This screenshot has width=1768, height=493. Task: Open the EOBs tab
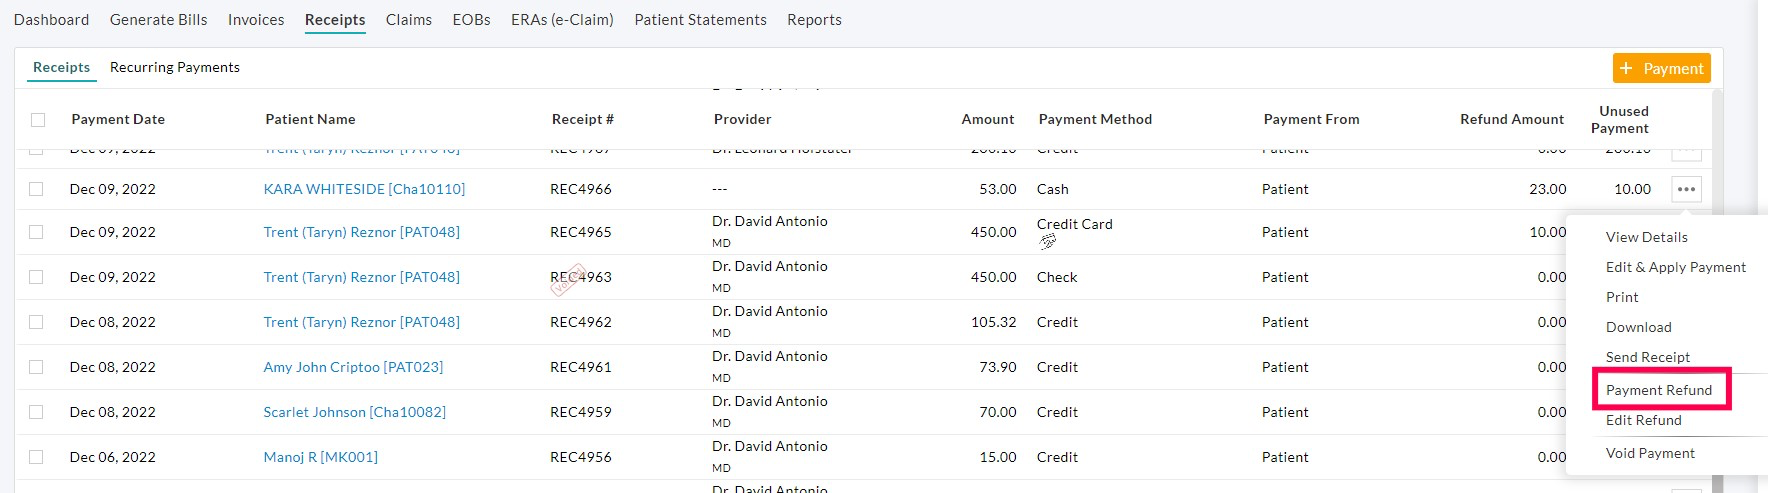471,20
